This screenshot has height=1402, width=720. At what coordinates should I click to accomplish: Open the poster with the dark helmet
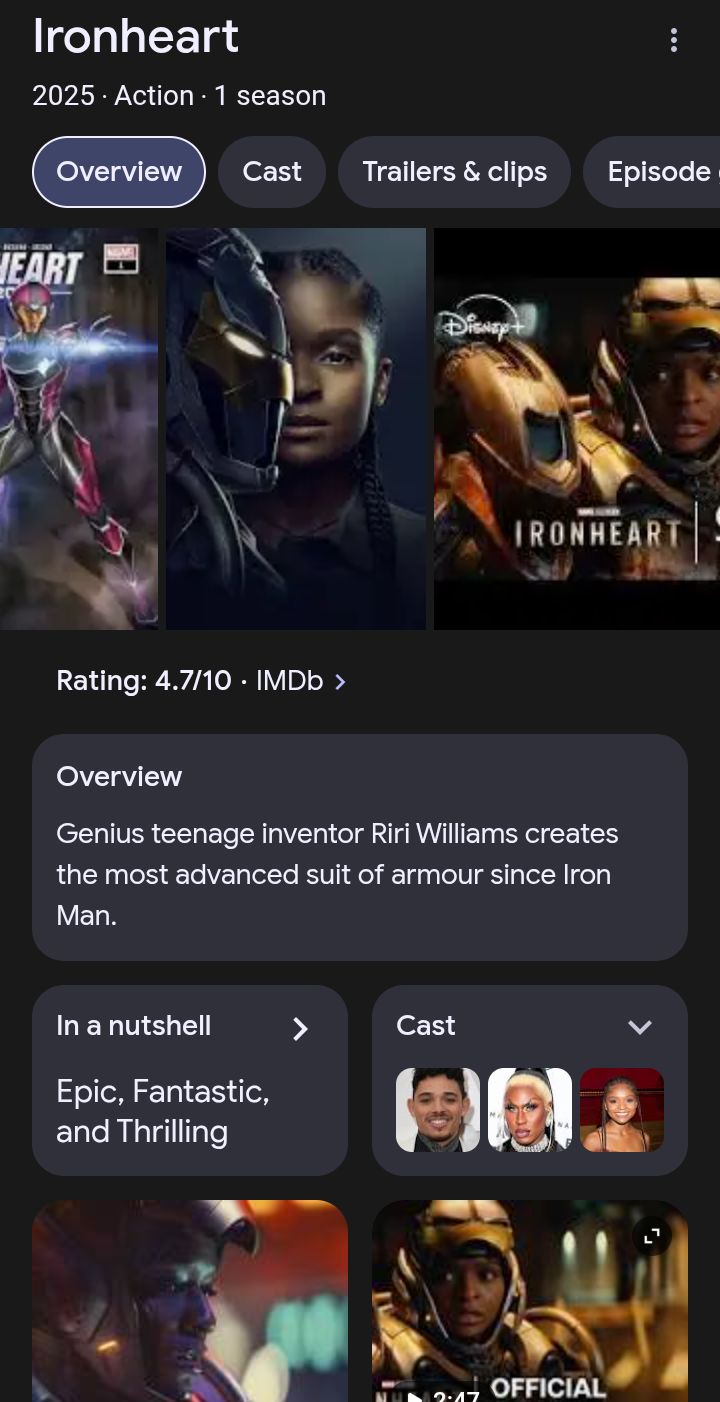tap(296, 429)
